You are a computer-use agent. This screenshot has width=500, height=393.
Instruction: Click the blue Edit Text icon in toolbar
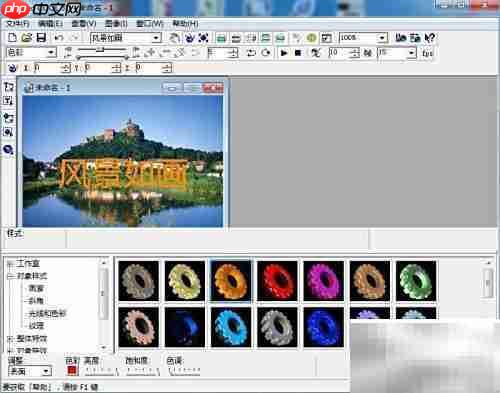[190, 38]
